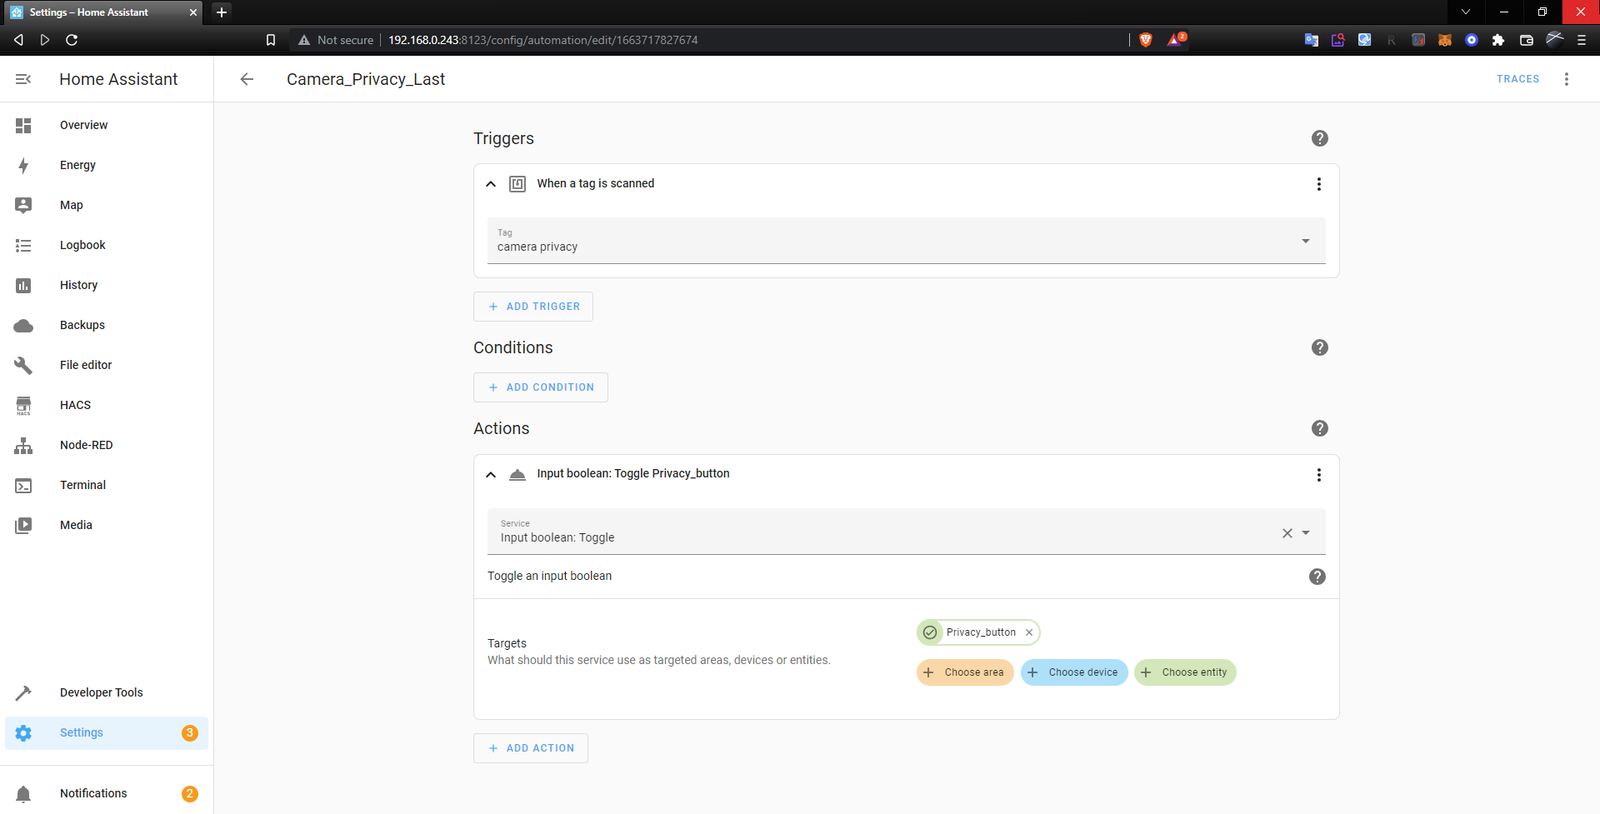Click the back arrow next to Camera_Privacy_Last
1600x814 pixels.
click(247, 79)
